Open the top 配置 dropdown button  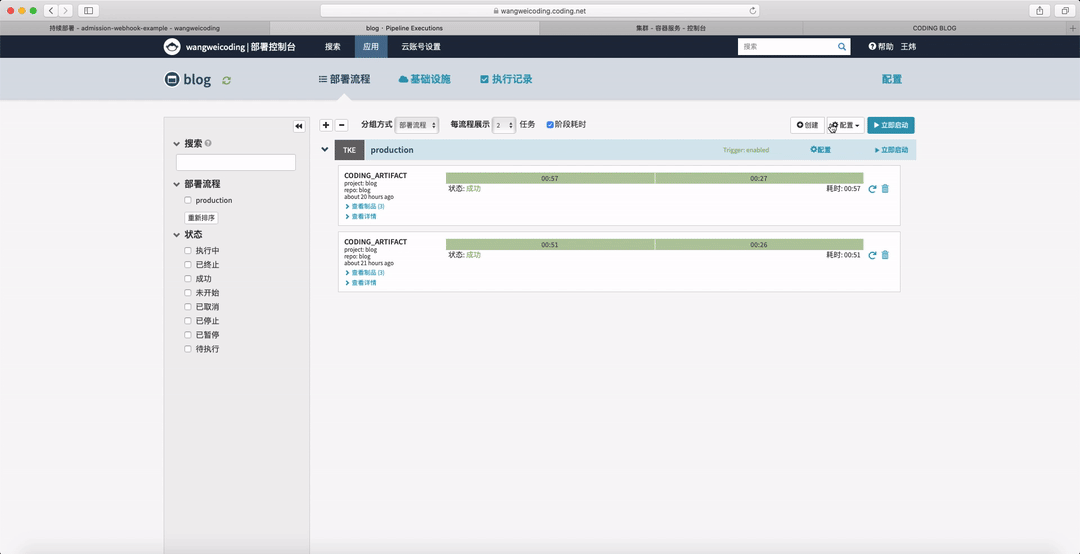tap(846, 125)
